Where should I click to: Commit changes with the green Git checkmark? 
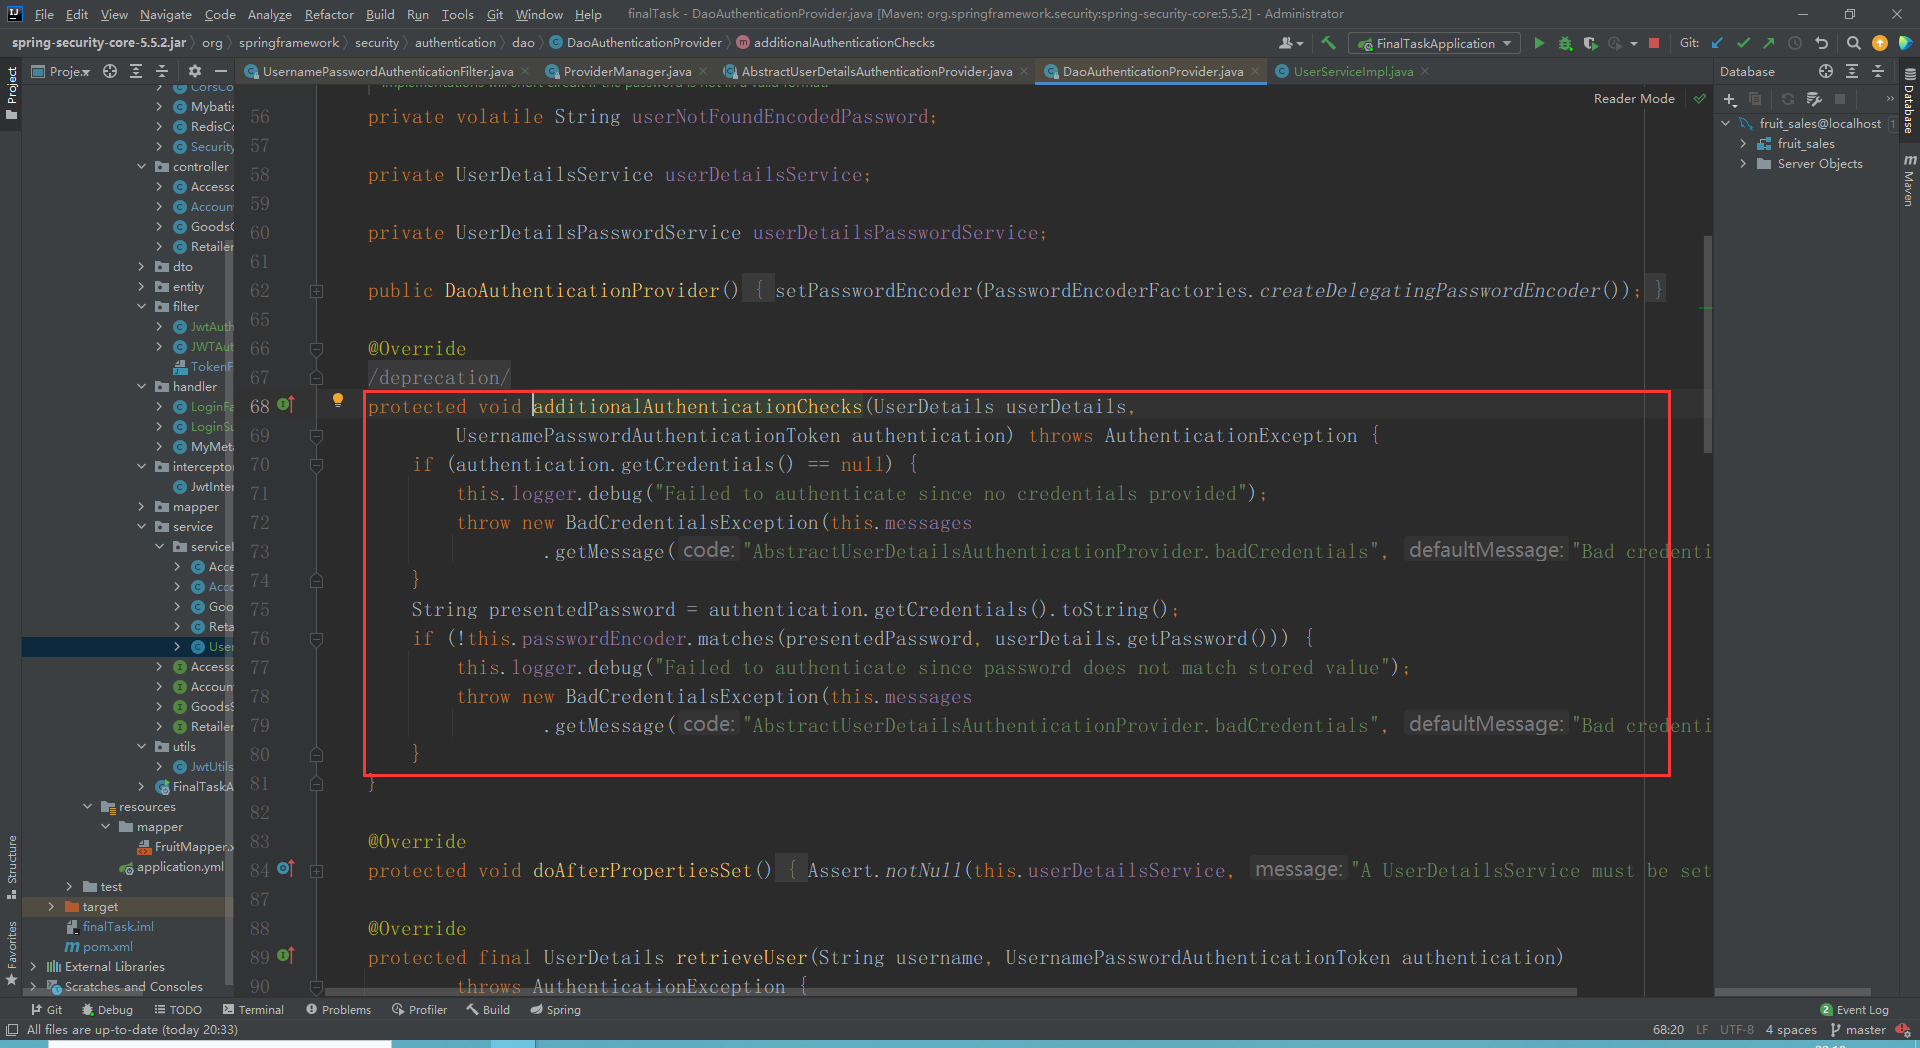[1743, 43]
